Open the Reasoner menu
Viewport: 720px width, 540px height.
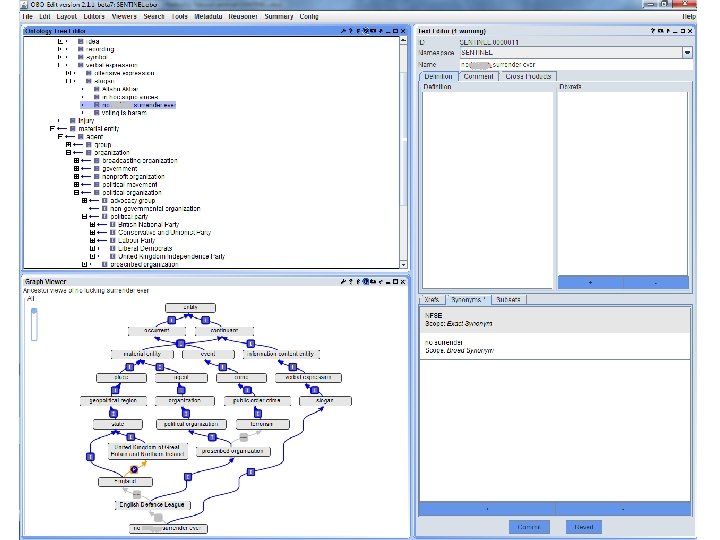click(243, 17)
